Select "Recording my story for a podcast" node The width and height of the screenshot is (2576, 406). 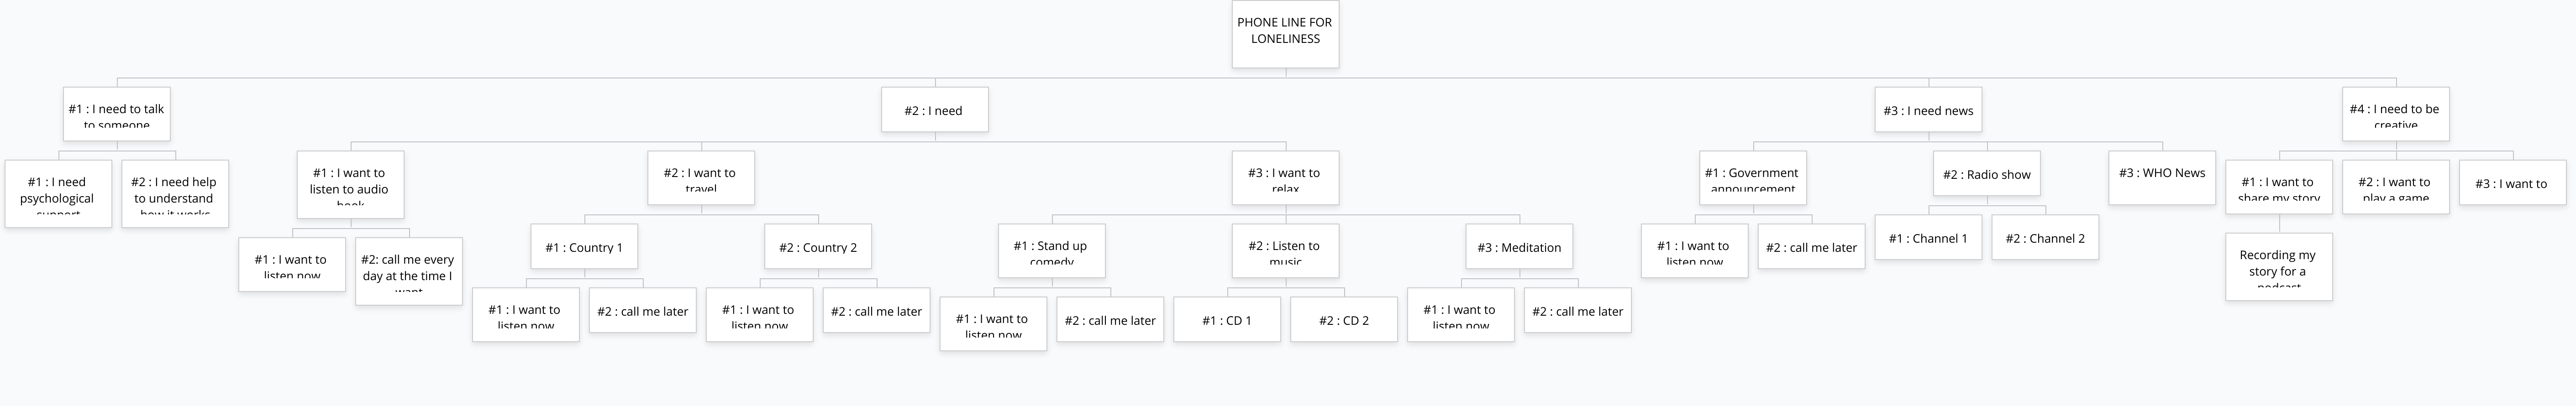(x=2278, y=267)
